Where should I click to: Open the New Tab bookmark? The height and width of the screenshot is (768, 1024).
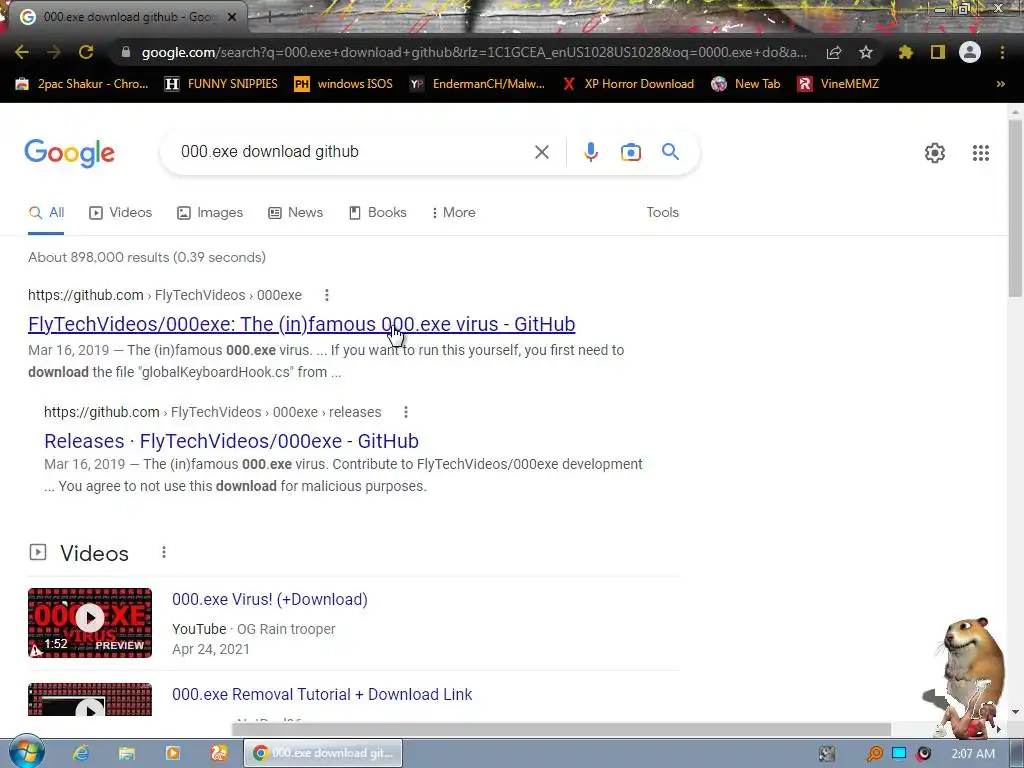(x=746, y=84)
